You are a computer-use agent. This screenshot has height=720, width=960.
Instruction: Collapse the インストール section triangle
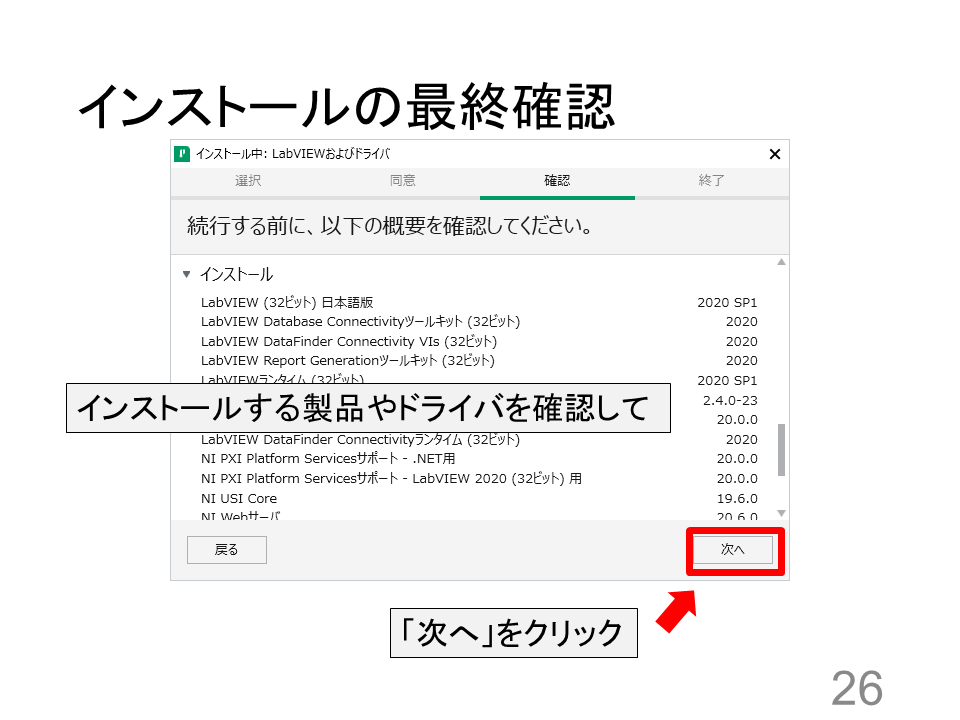click(x=187, y=274)
